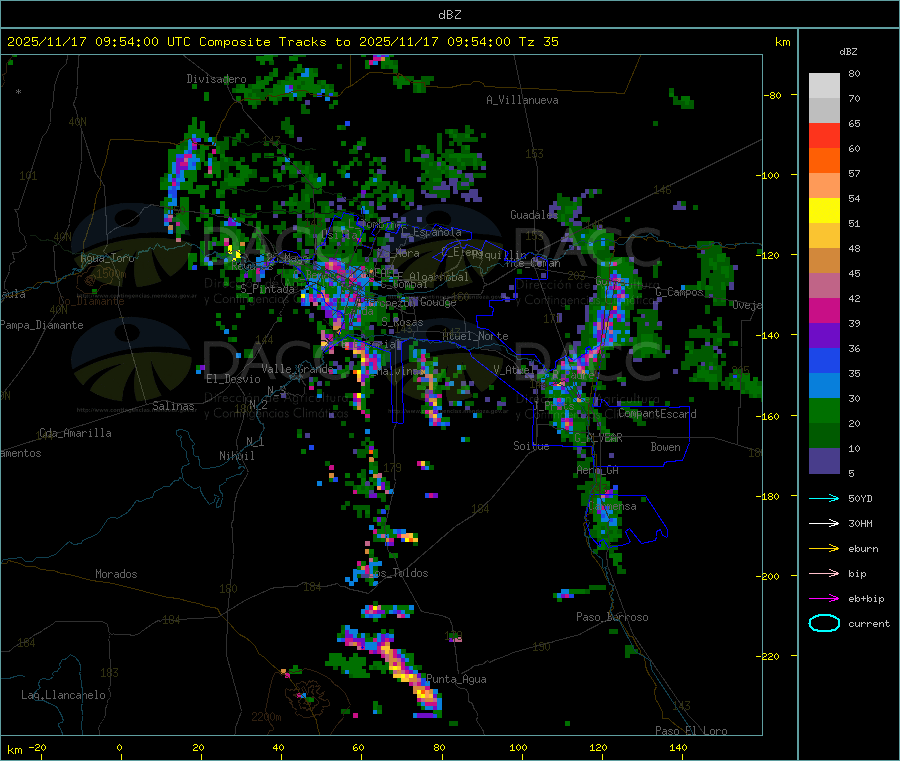Click the Agua_Toro location label

pos(107,258)
